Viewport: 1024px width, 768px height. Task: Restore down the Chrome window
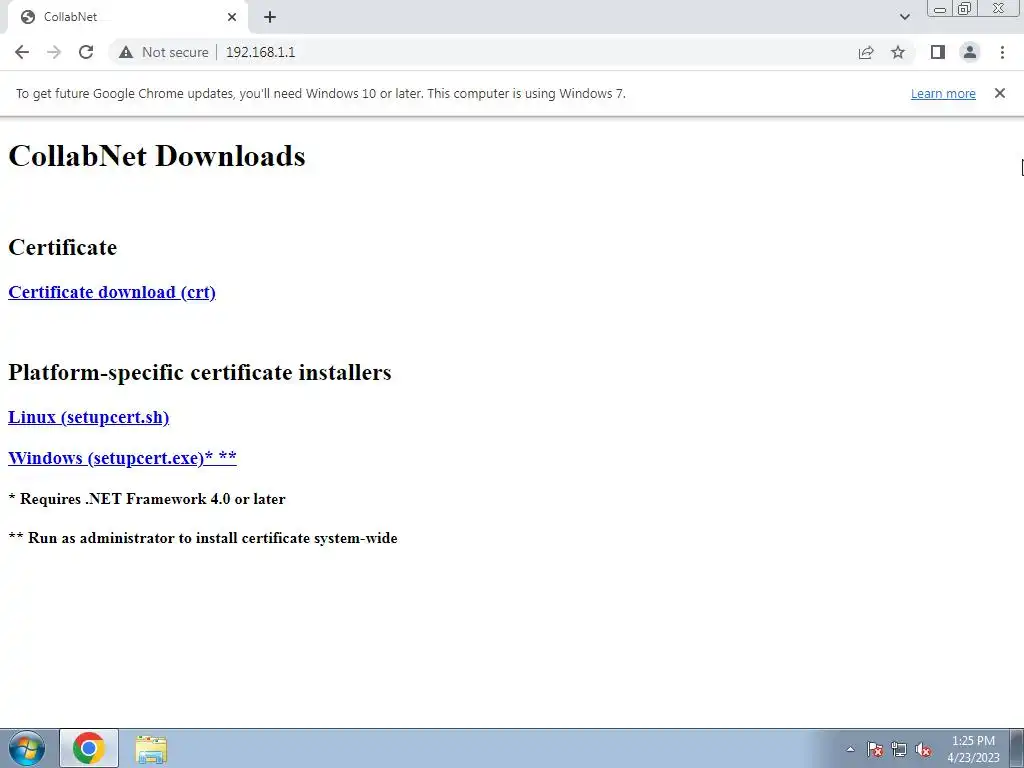click(965, 9)
